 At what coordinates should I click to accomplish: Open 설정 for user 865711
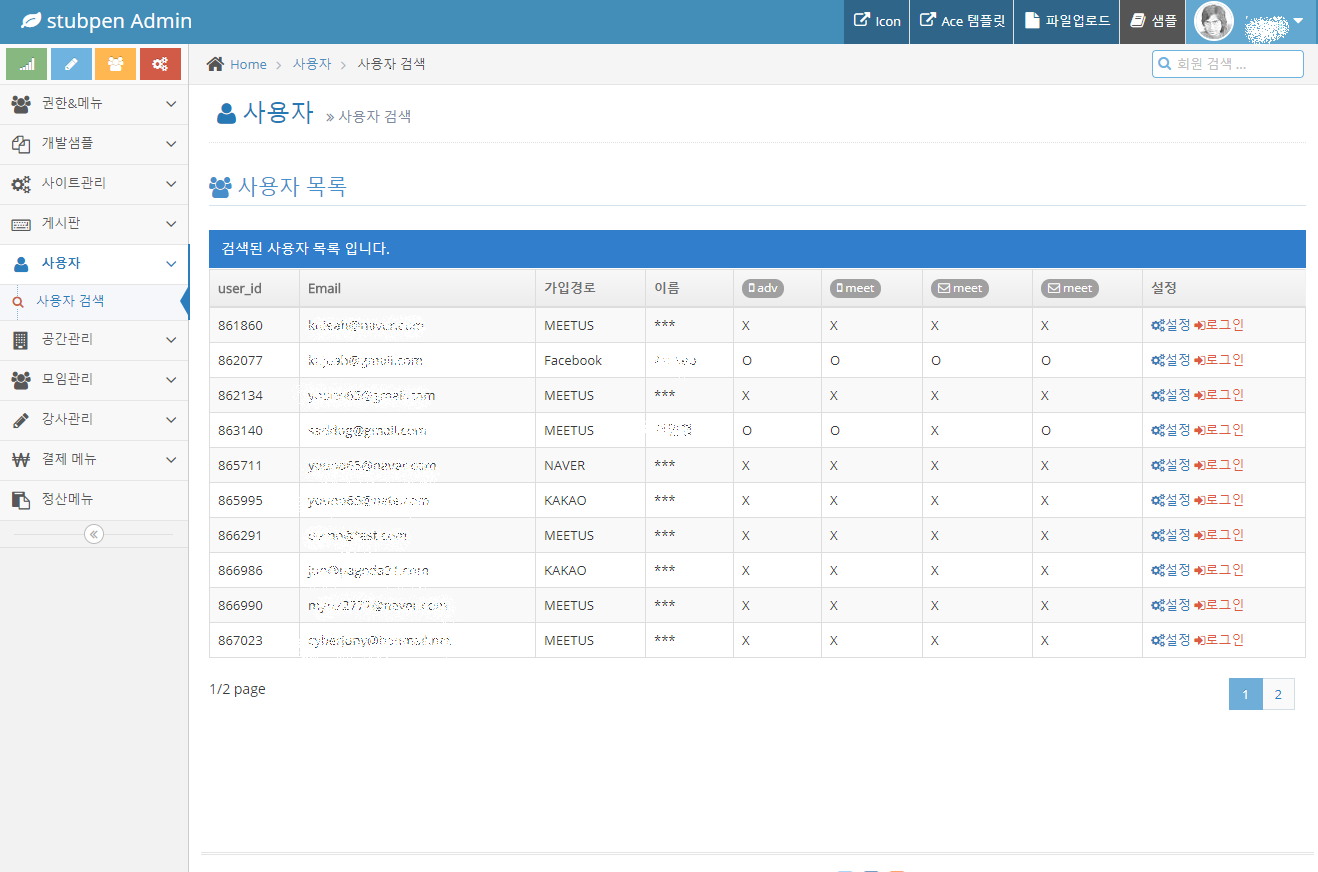tap(1171, 465)
